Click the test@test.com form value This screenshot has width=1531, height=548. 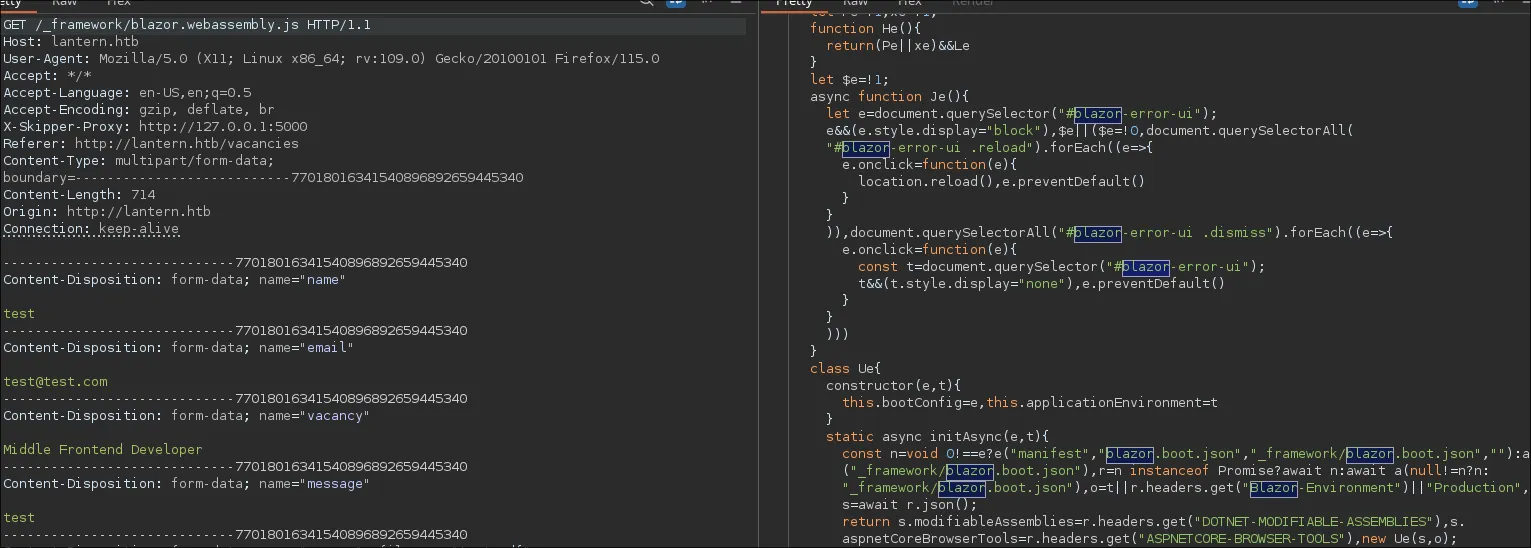coord(55,382)
